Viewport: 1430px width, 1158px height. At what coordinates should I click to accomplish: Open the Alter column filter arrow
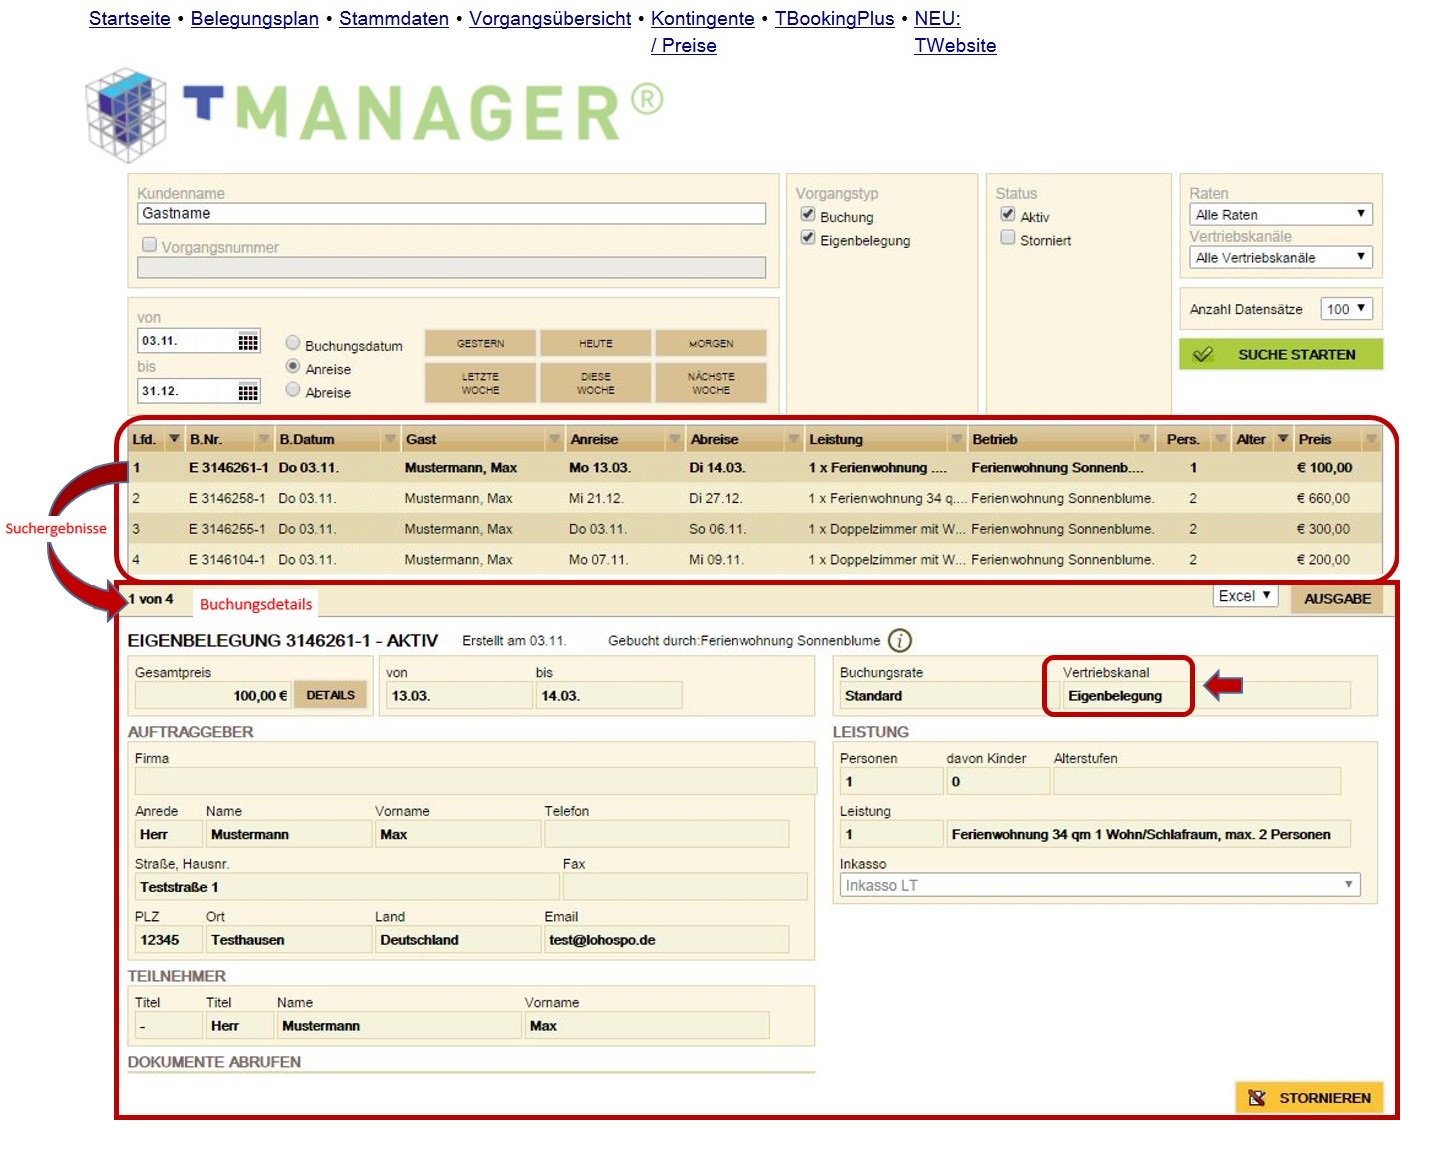click(x=1282, y=439)
